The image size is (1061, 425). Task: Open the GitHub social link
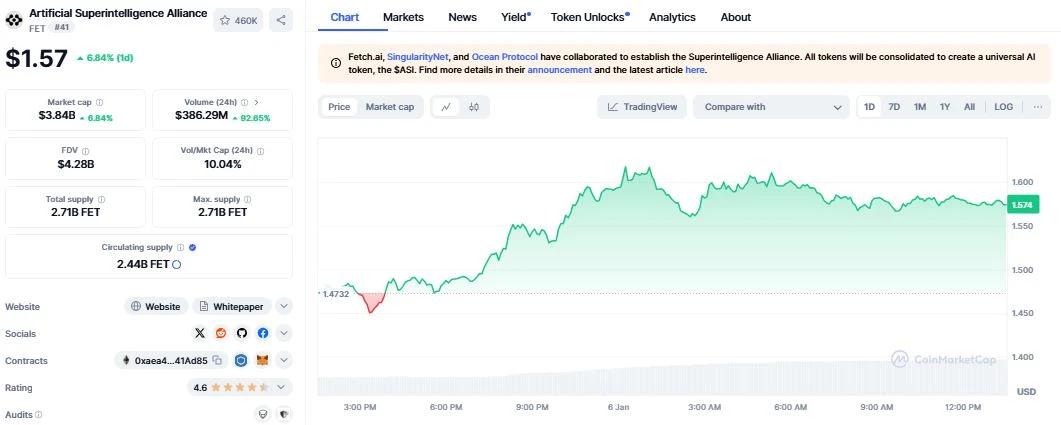[x=242, y=333]
